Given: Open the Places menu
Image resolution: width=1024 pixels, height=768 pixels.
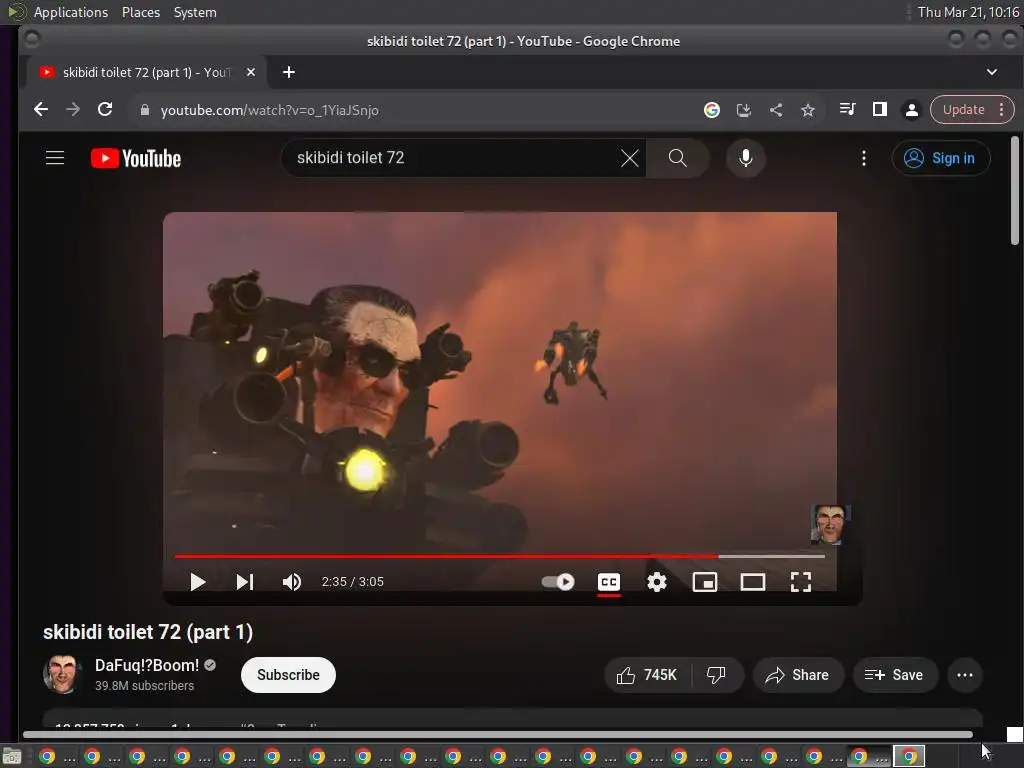Looking at the screenshot, I should [x=140, y=12].
